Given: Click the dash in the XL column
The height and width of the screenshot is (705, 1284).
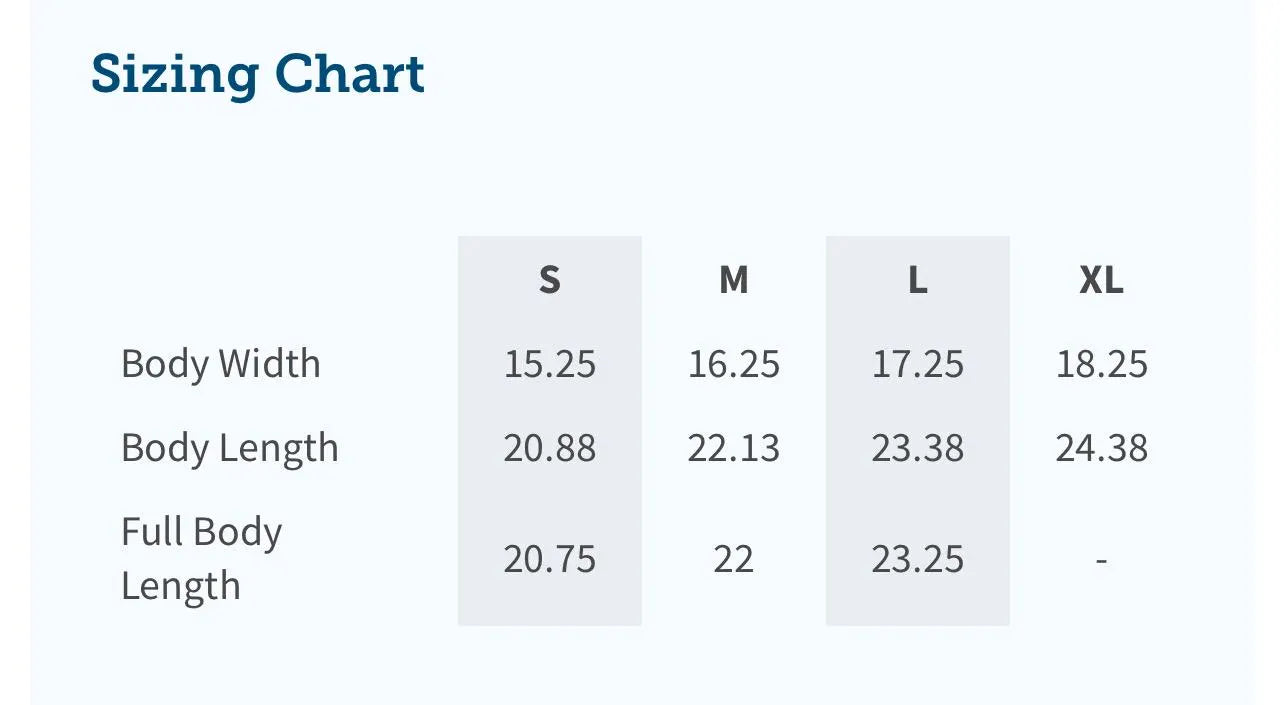Looking at the screenshot, I should [x=1101, y=559].
